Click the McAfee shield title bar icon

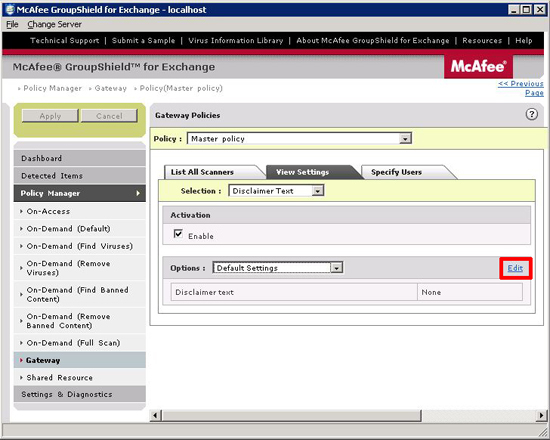(10, 9)
